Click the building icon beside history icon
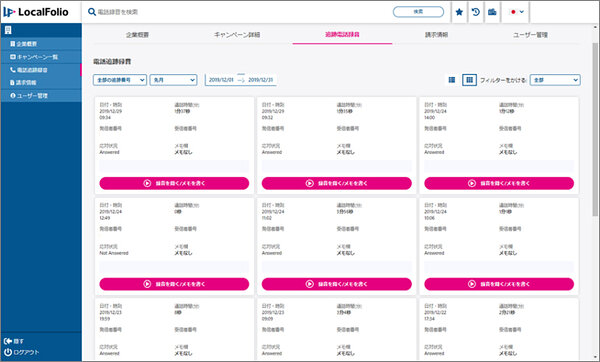This screenshot has width=600, height=362. click(492, 12)
